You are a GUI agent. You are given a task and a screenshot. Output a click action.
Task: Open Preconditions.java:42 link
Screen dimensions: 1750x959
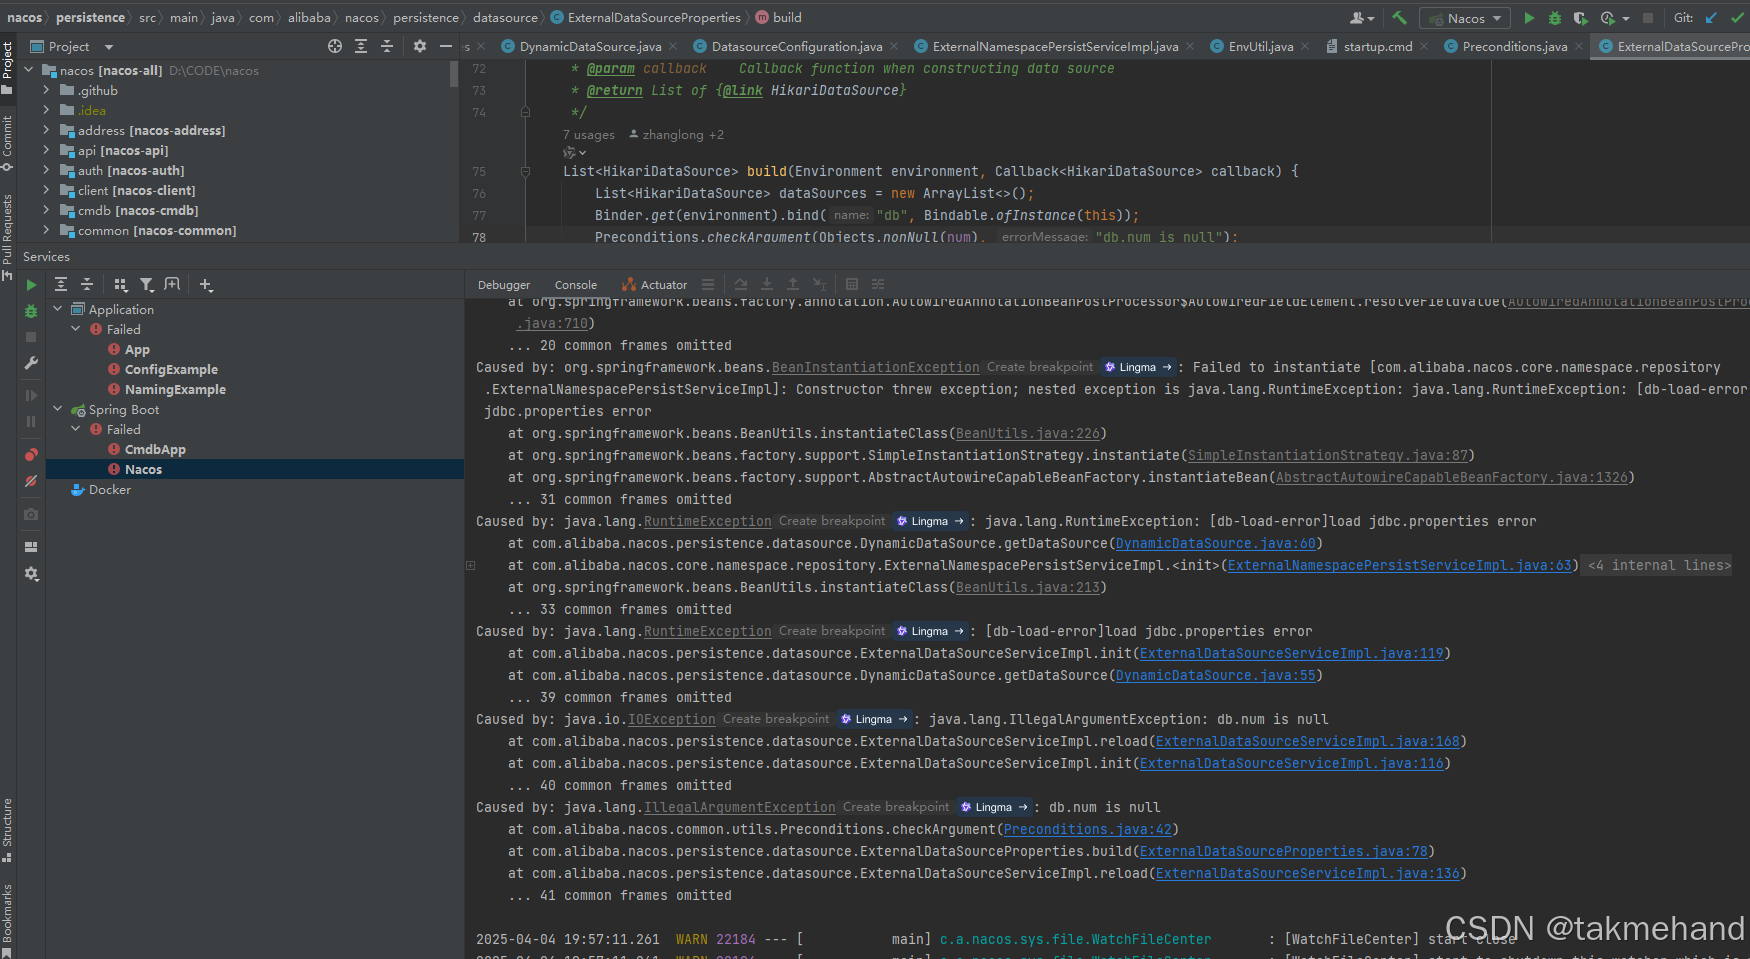1088,830
